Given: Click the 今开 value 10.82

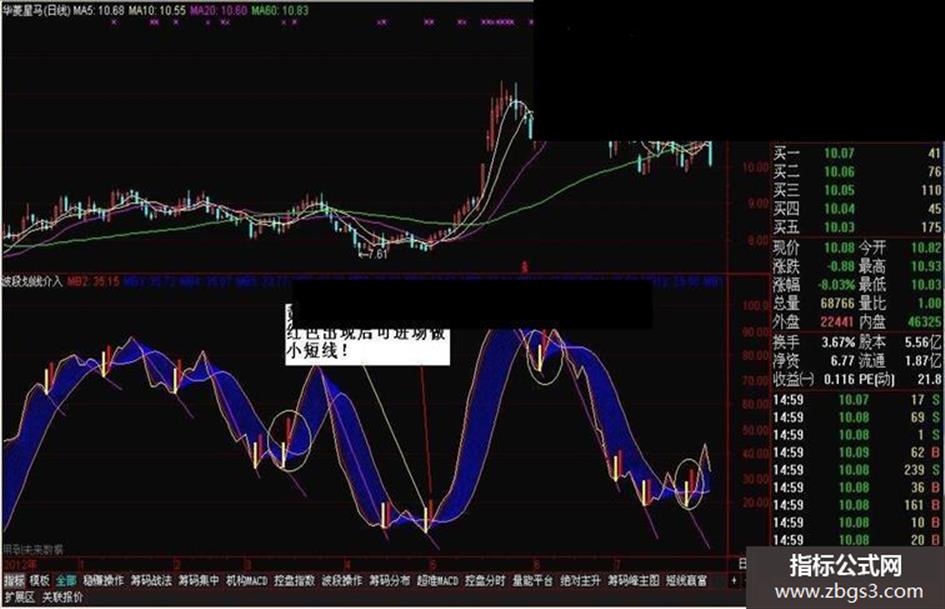Looking at the screenshot, I should click(926, 247).
